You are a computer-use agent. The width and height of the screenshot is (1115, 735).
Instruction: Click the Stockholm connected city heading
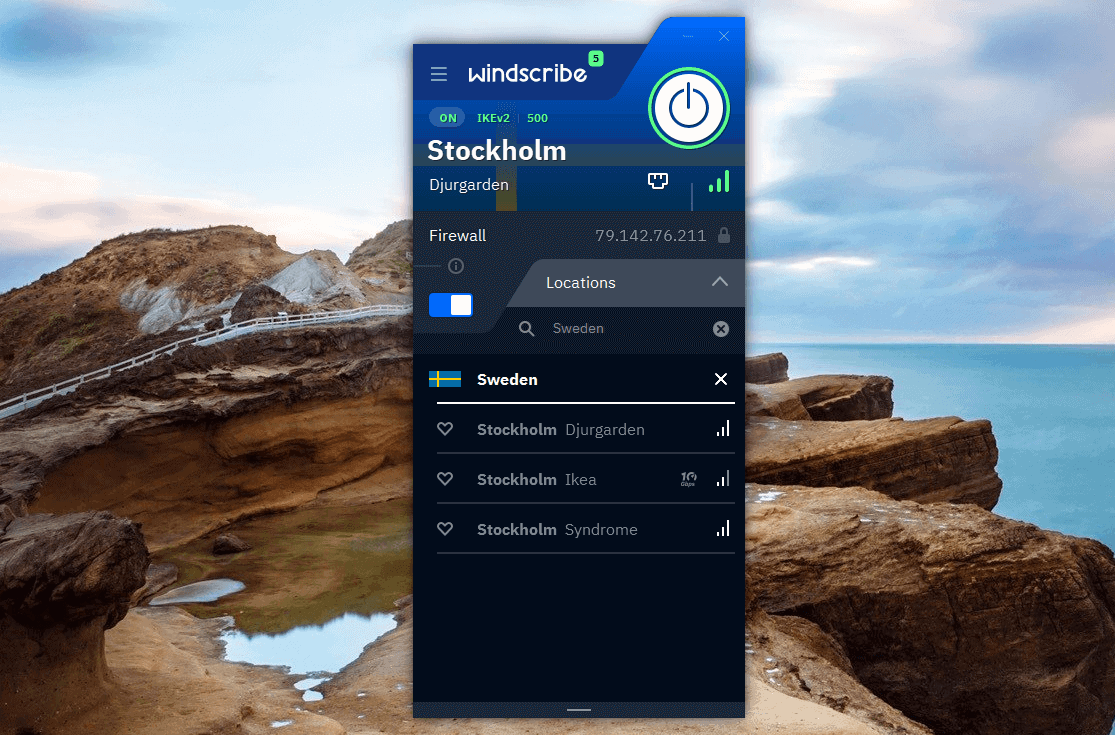pyautogui.click(x=497, y=151)
